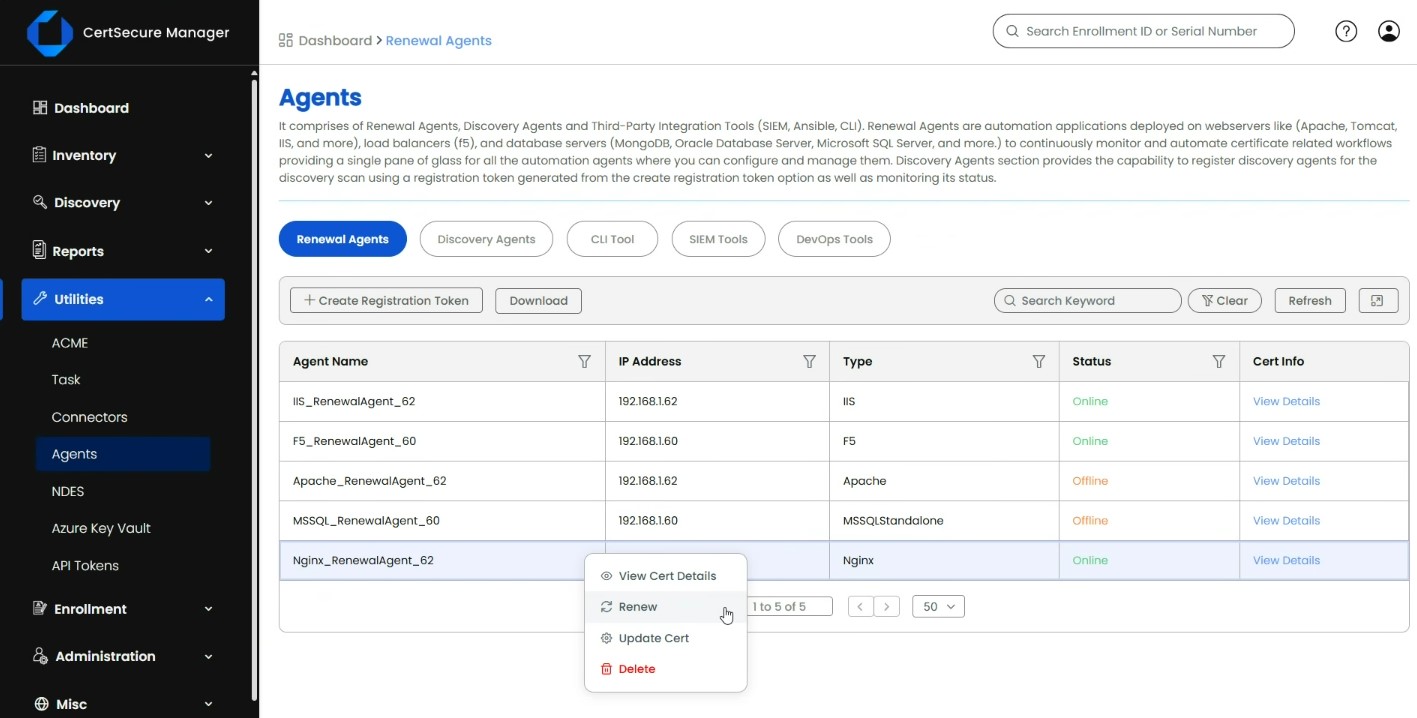The height and width of the screenshot is (718, 1417).
Task: Switch to the Discovery Agents tab
Action: click(x=486, y=239)
